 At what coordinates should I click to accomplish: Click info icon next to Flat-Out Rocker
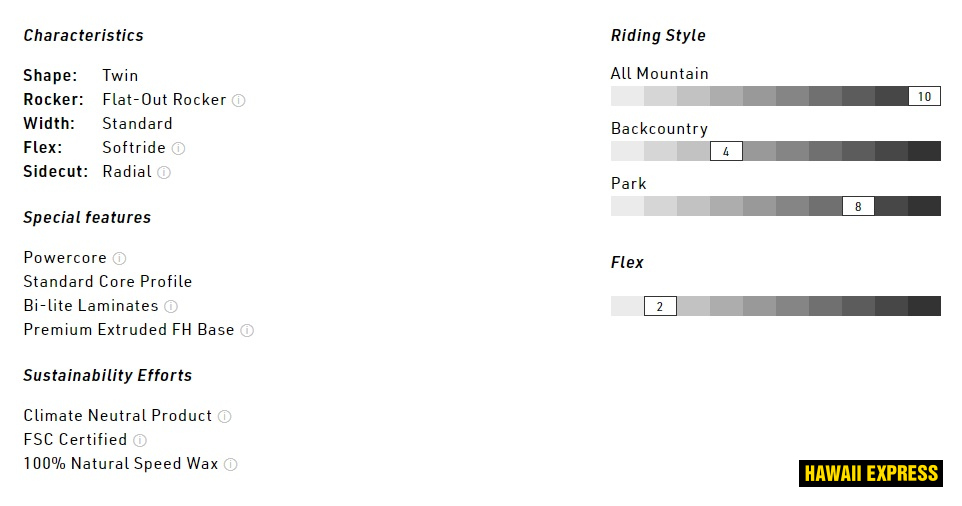click(x=238, y=100)
